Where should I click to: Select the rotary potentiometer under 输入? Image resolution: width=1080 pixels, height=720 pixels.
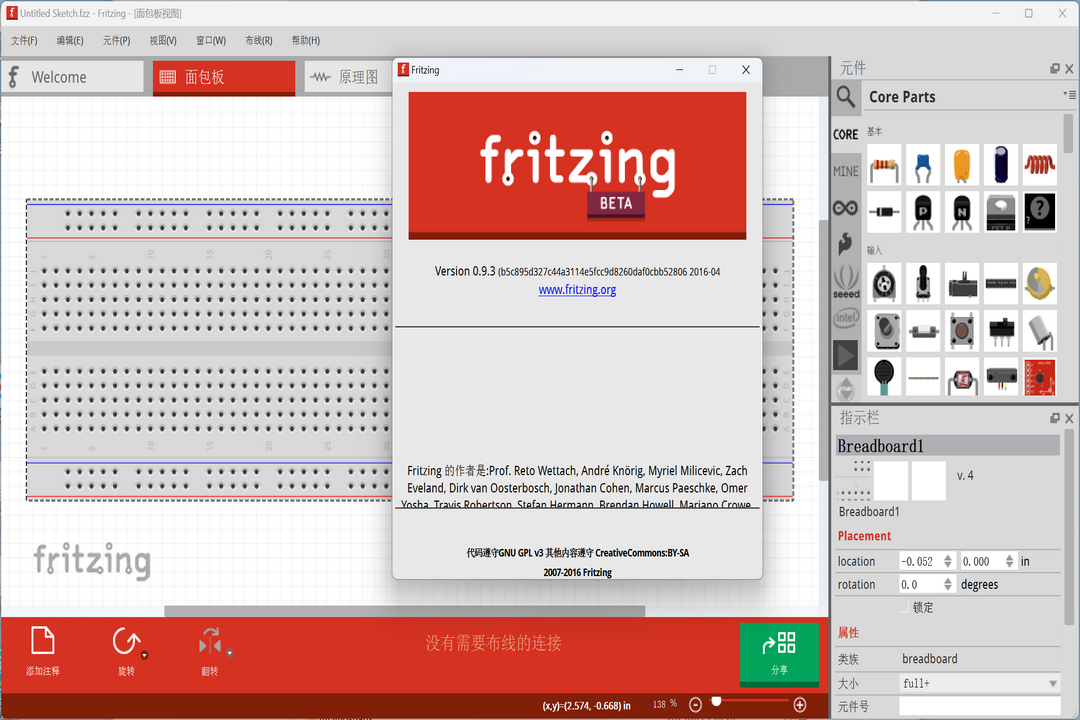[884, 284]
